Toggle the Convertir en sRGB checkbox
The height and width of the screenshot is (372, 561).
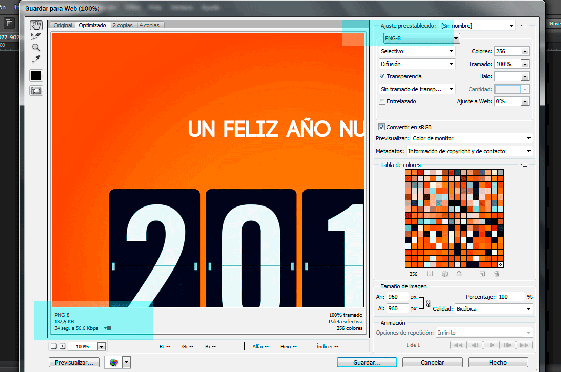point(381,127)
